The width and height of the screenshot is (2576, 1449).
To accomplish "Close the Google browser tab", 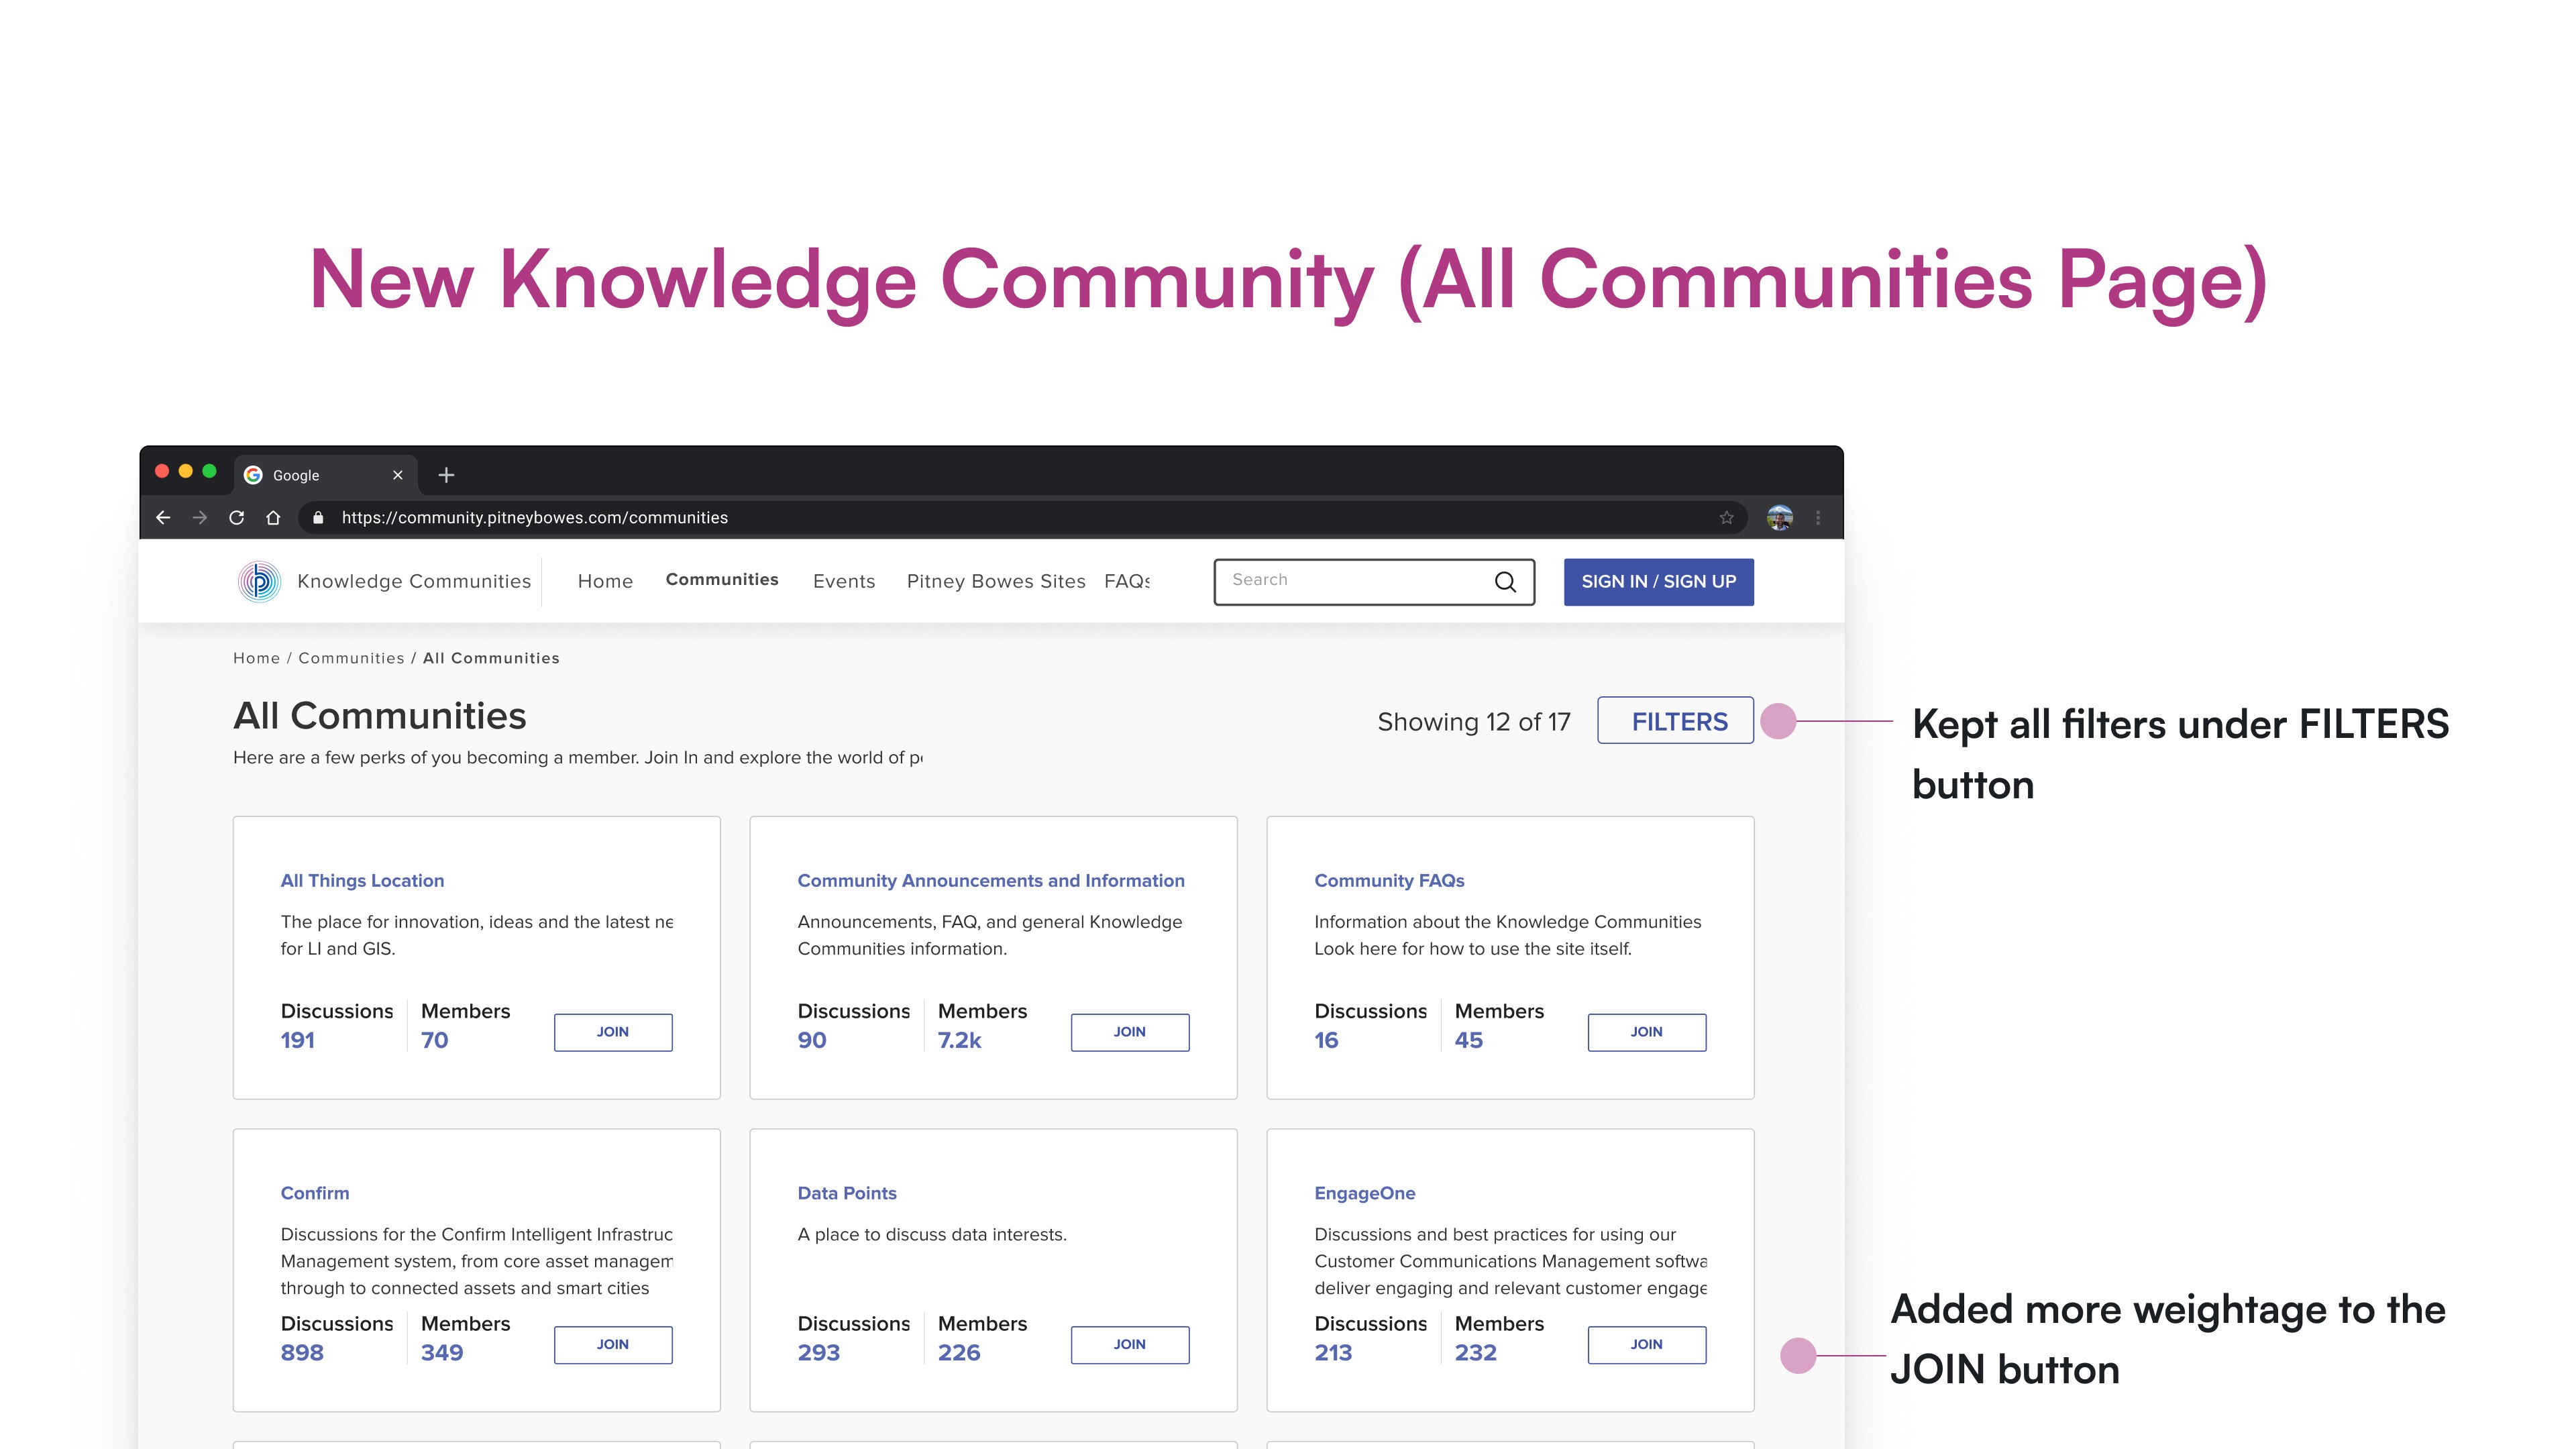I will 397,475.
